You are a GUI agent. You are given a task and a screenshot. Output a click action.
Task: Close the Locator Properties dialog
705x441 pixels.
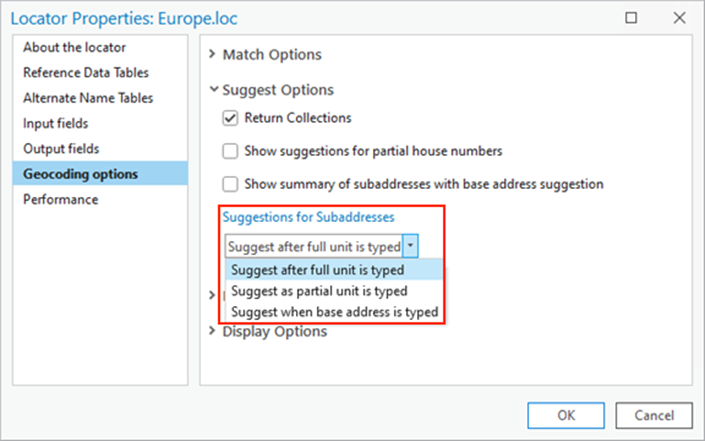[x=679, y=18]
